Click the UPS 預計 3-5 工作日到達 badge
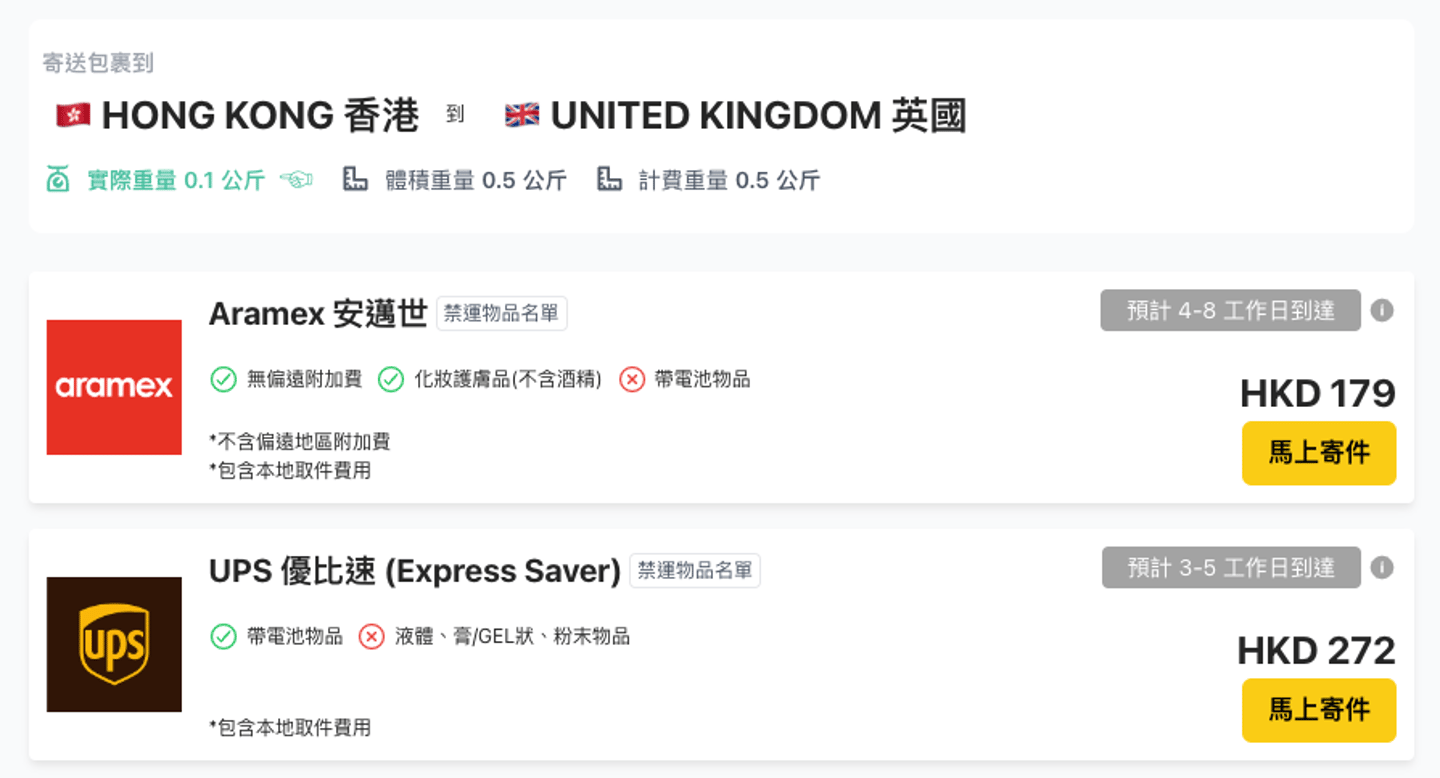This screenshot has width=1440, height=778. (x=1230, y=568)
